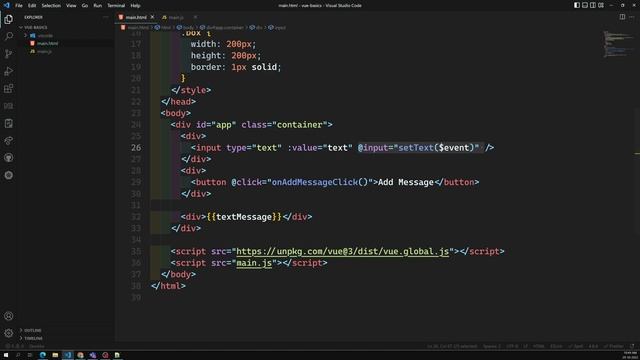Open Windows taskbar search
Image resolution: width=640 pixels, height=360 pixels.
pos(18,356)
